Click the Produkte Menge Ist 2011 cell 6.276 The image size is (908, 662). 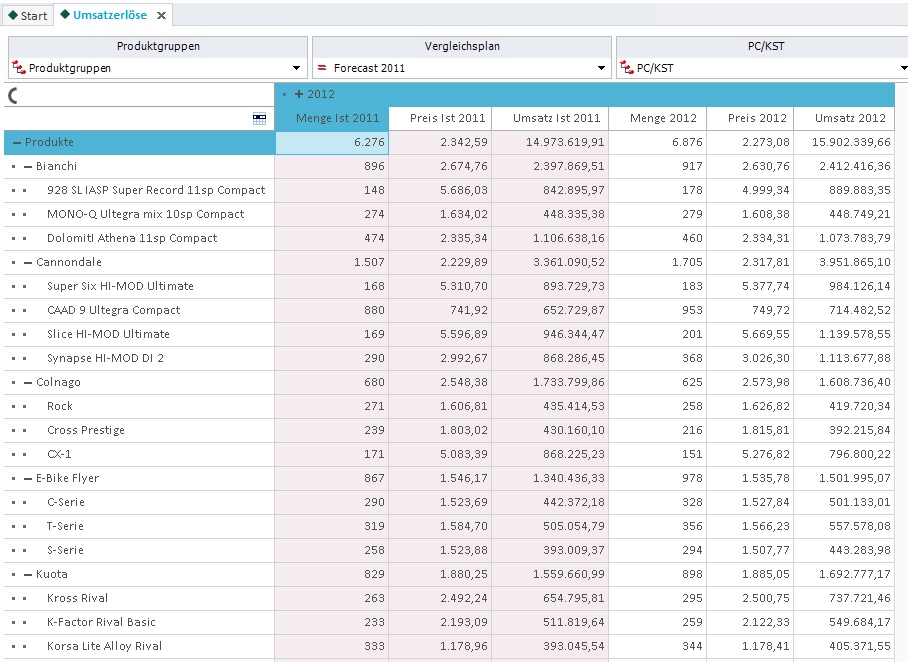point(332,142)
